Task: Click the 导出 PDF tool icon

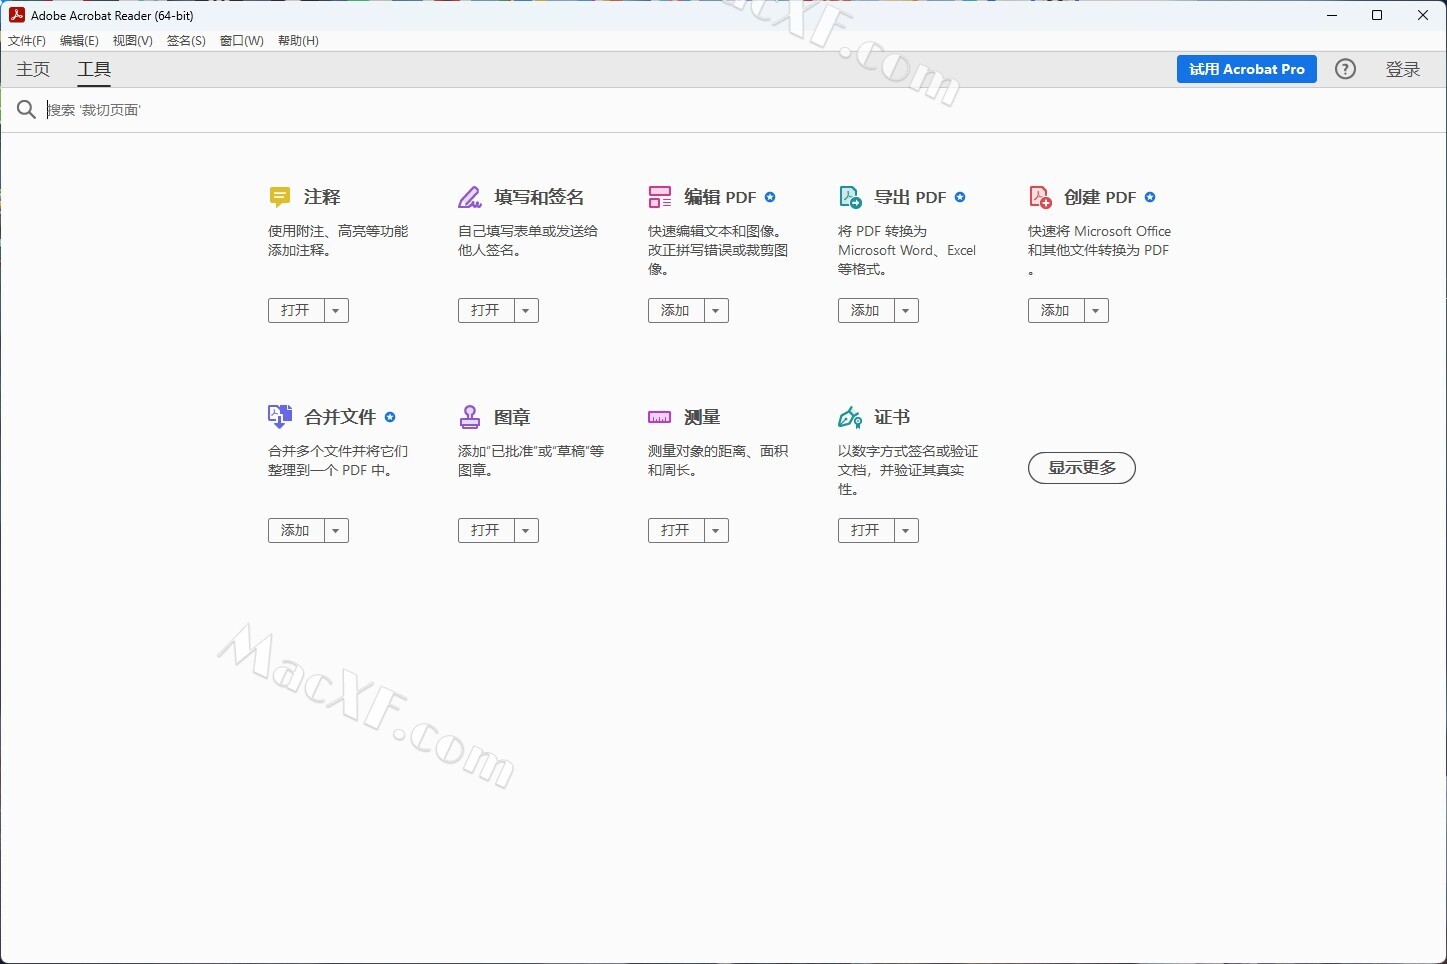Action: click(x=850, y=197)
